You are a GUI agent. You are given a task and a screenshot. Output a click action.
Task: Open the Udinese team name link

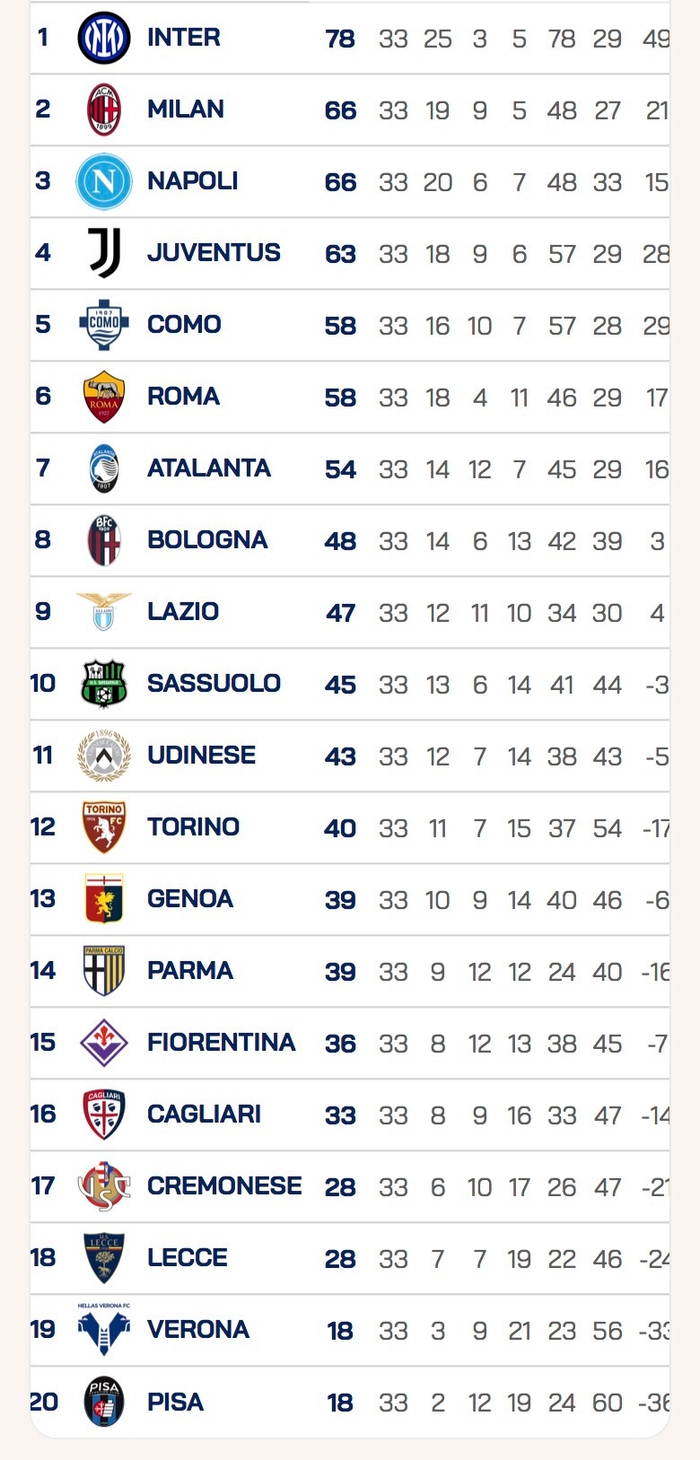coord(201,756)
